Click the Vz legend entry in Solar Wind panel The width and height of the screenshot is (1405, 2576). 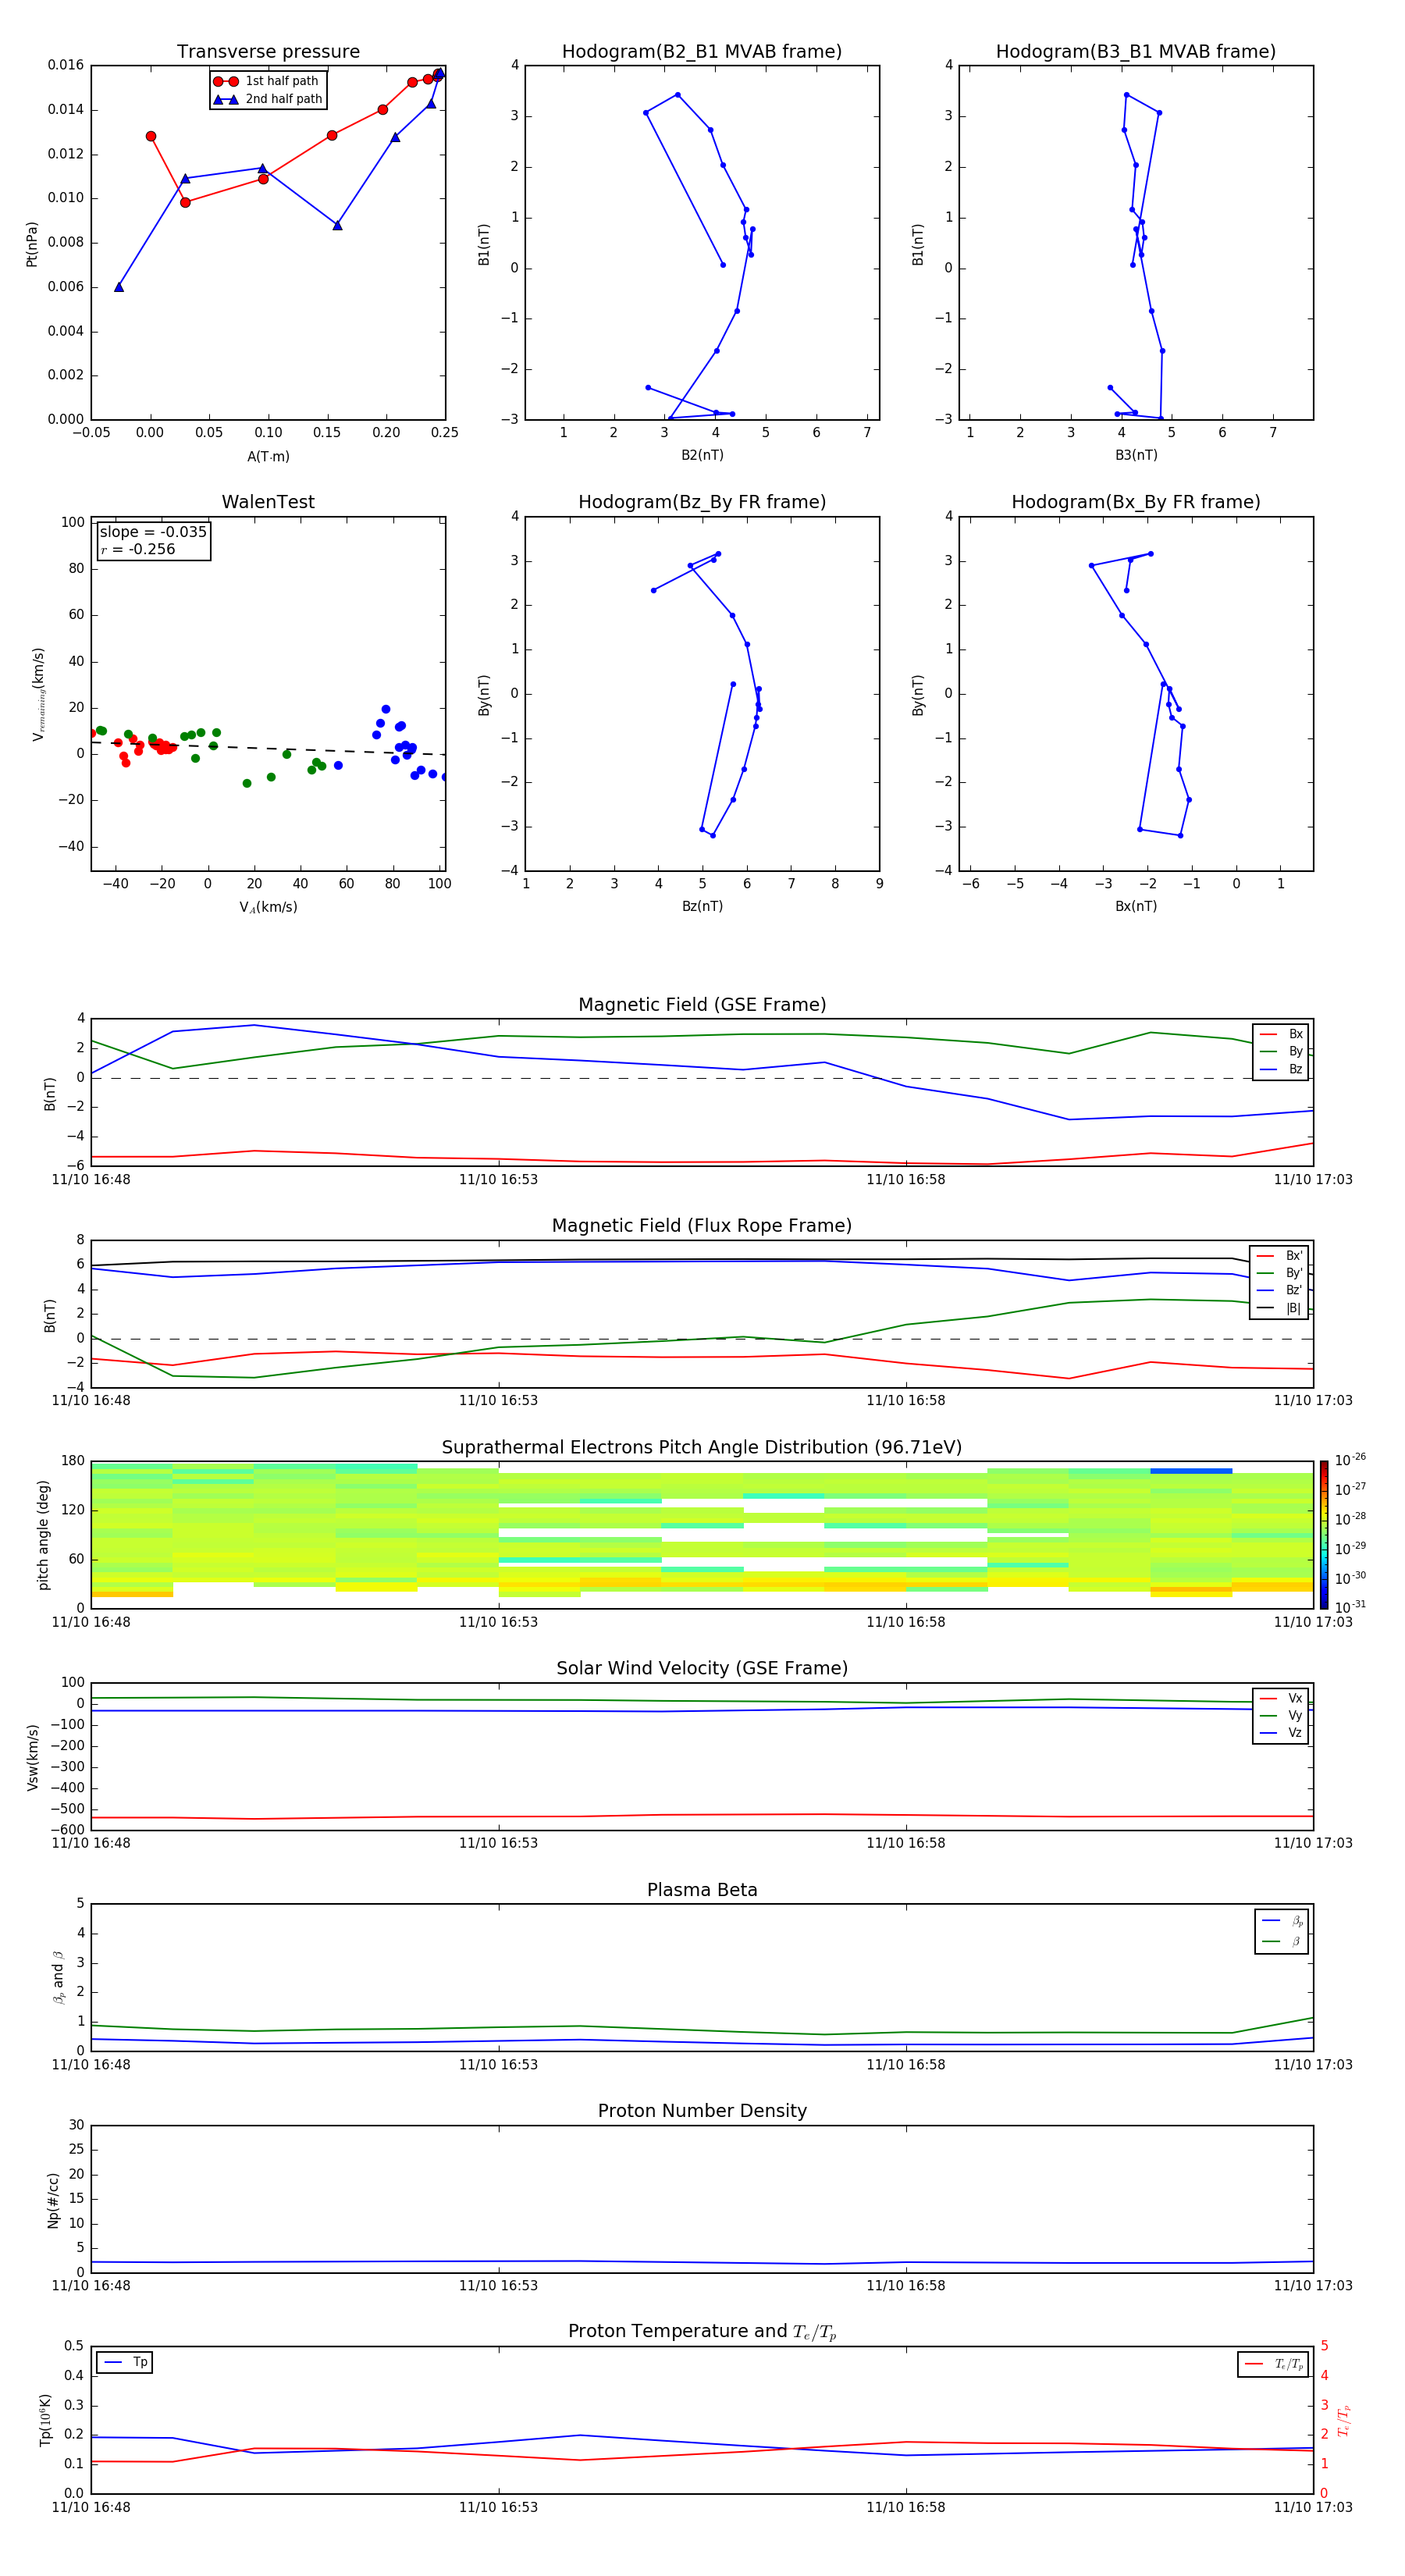coord(1281,1733)
